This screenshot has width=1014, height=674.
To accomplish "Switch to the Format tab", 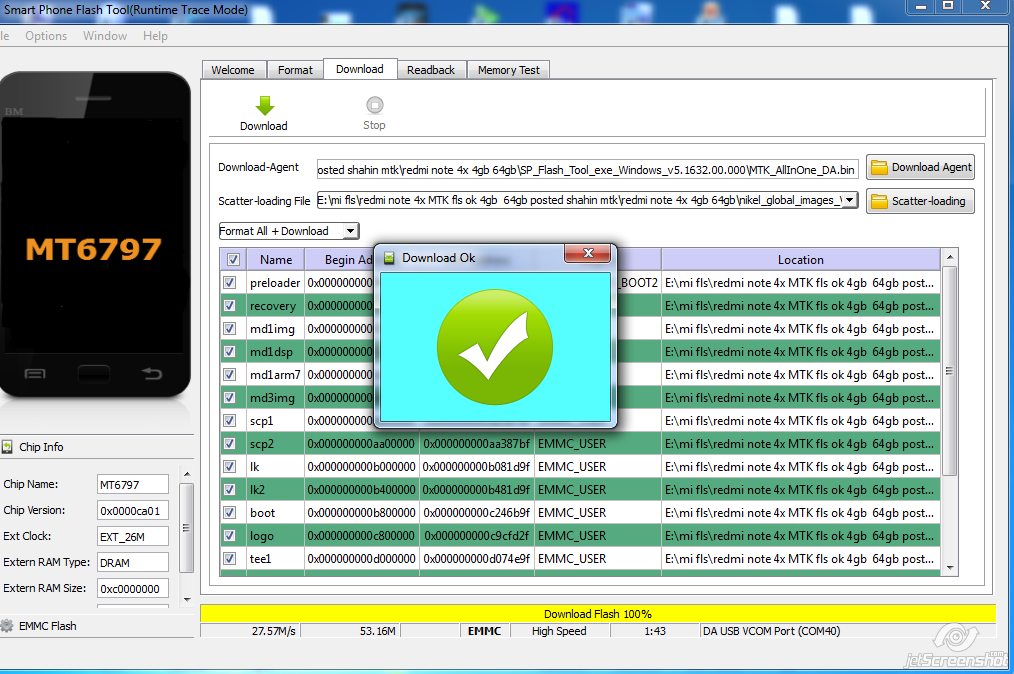I will (295, 70).
